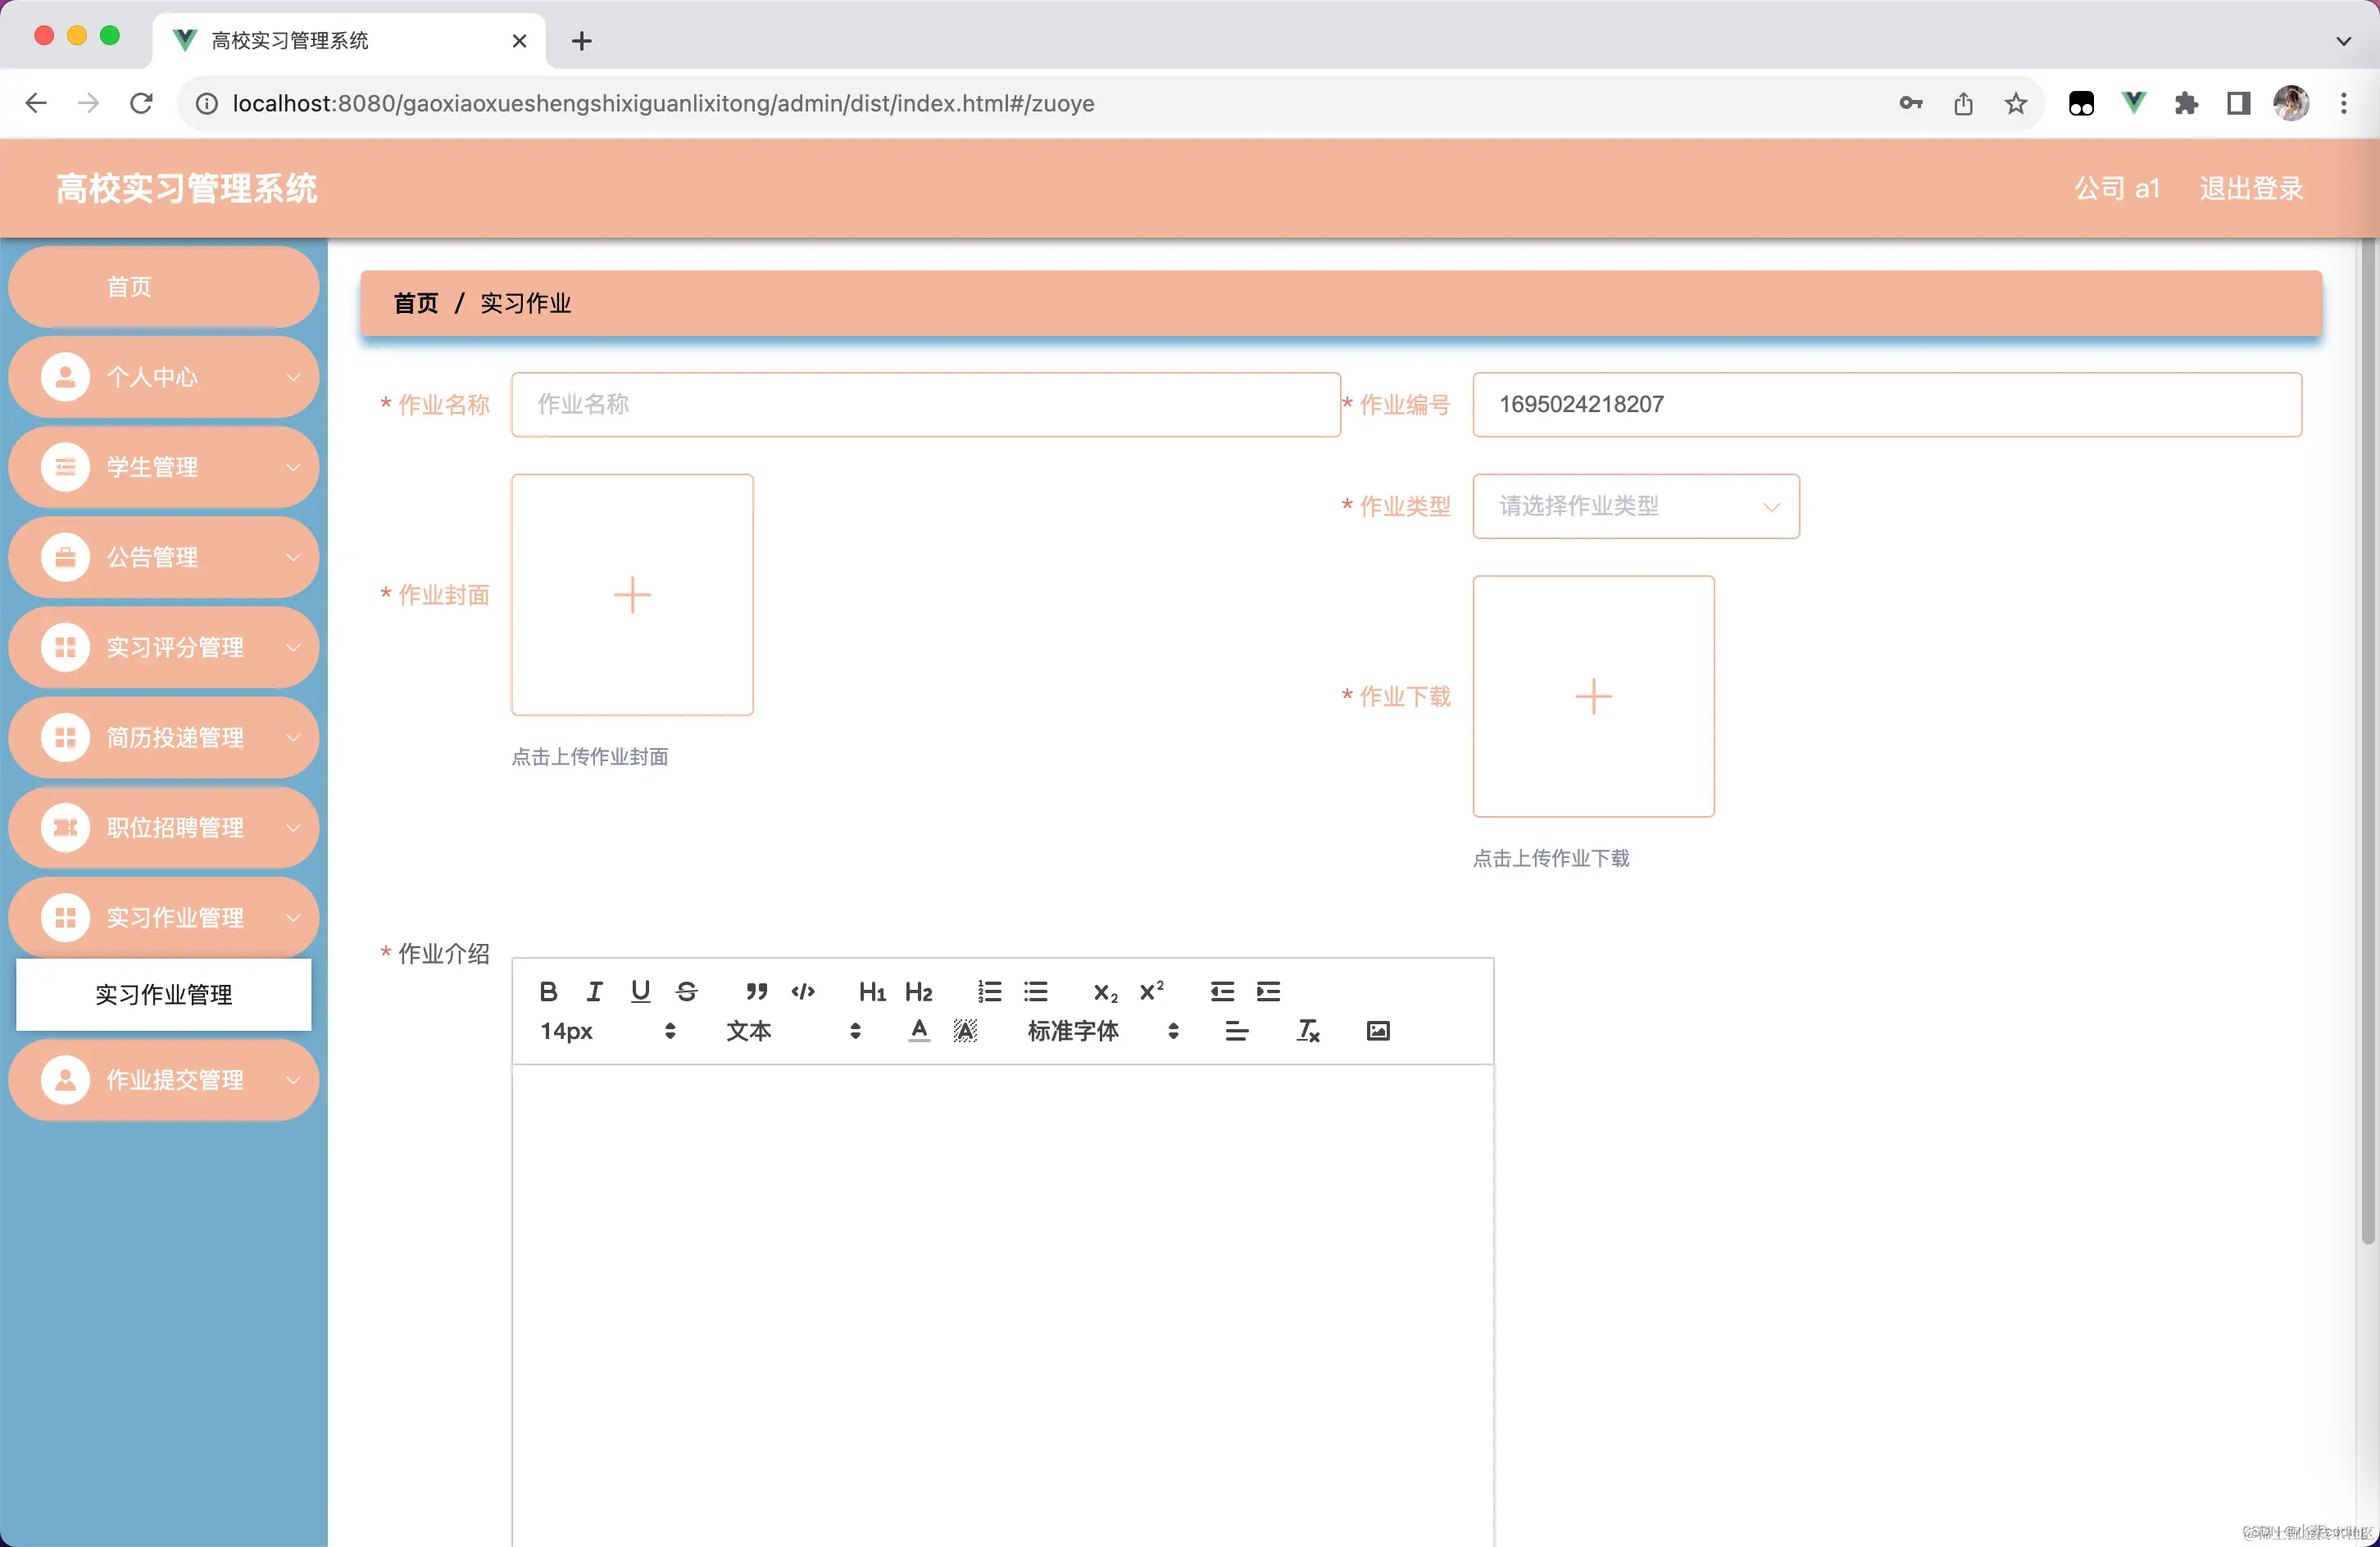Open 作业类型 dropdown selector
Screen dimensions: 2380x1547
[x=1635, y=506]
